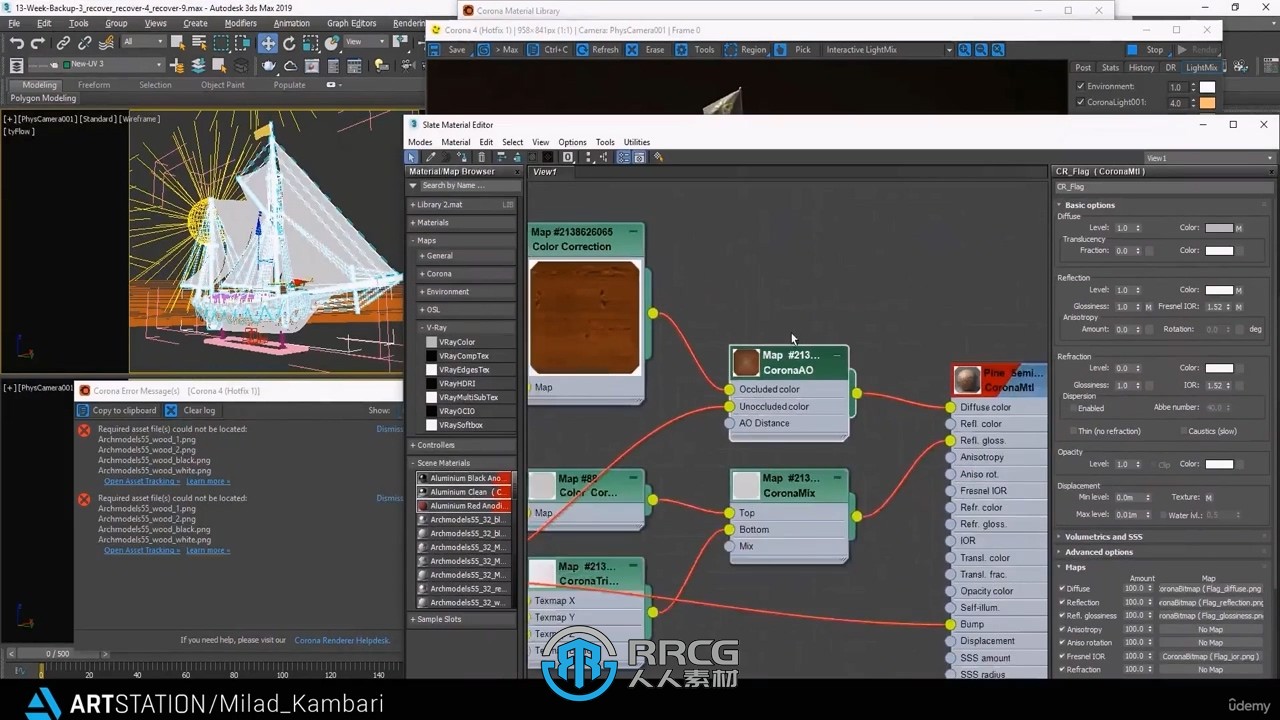The image size is (1280, 720).
Task: Toggle Dispersion Enabled checkbox
Action: [x=1073, y=408]
